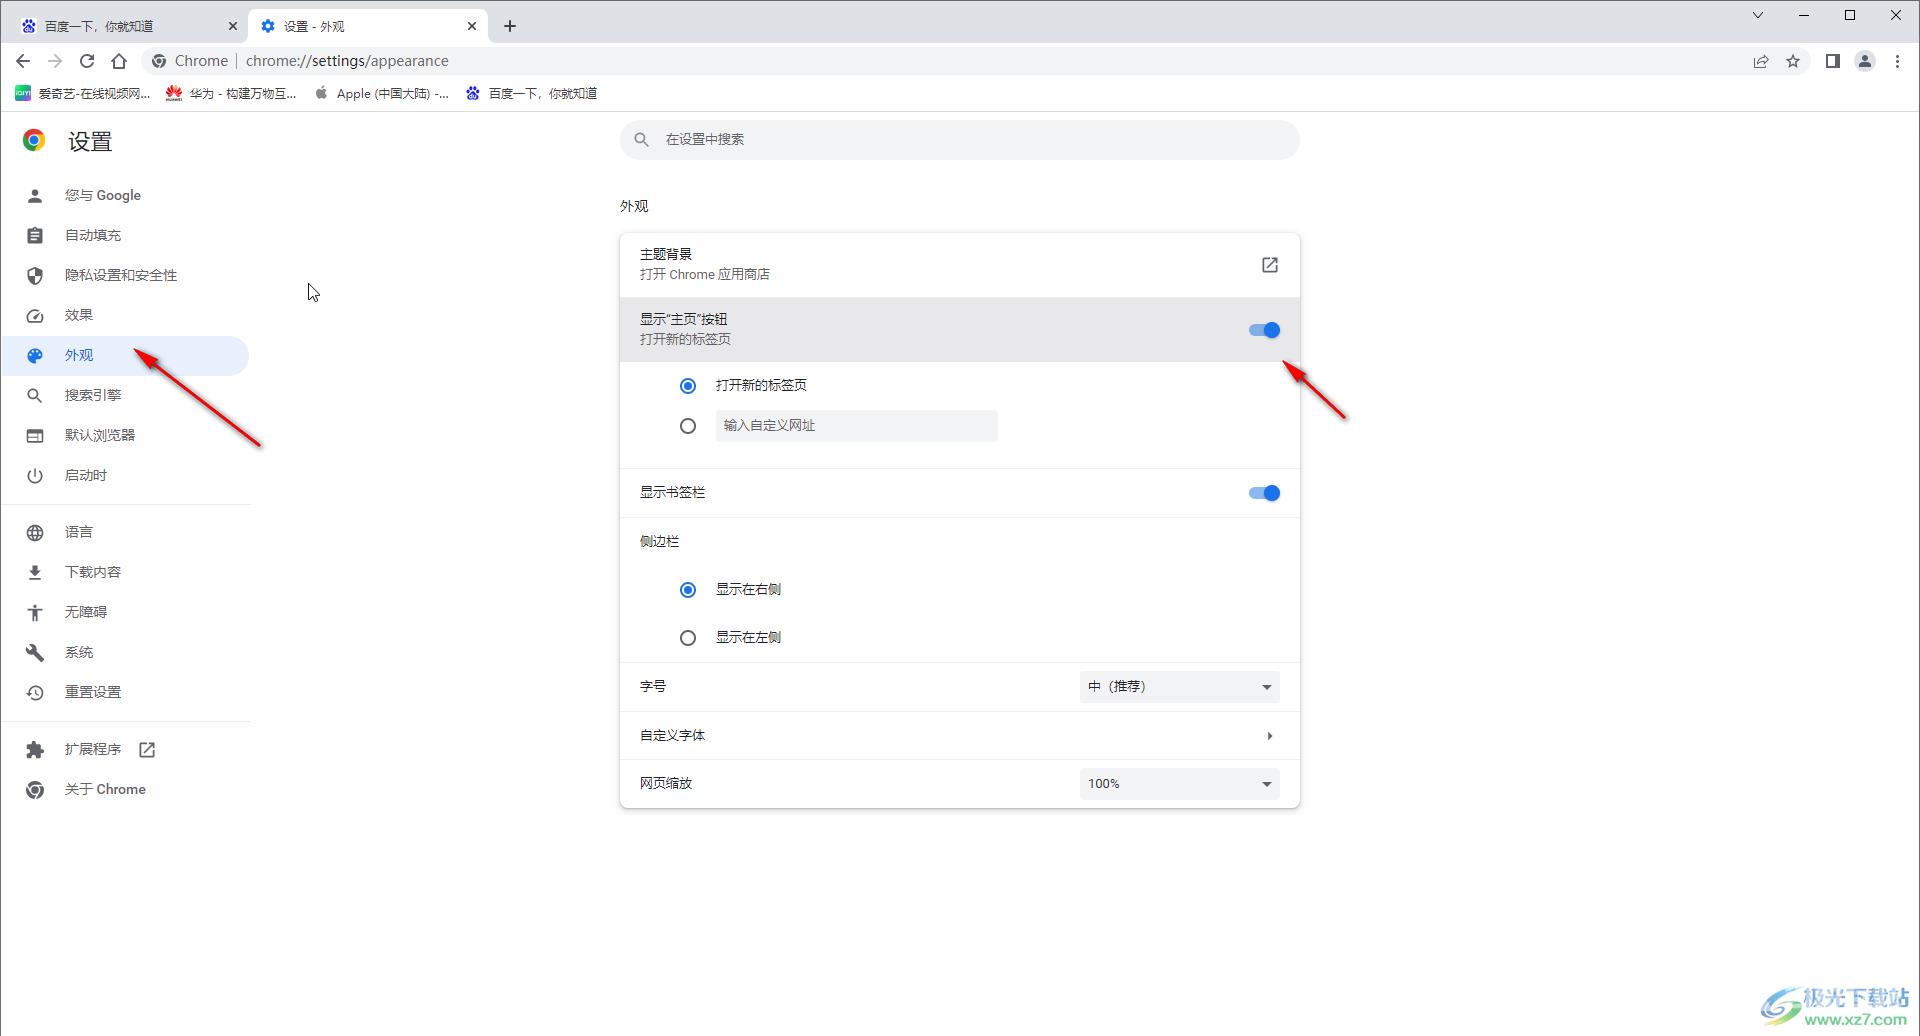Click the back navigation arrow
The image size is (1920, 1036).
click(x=23, y=61)
